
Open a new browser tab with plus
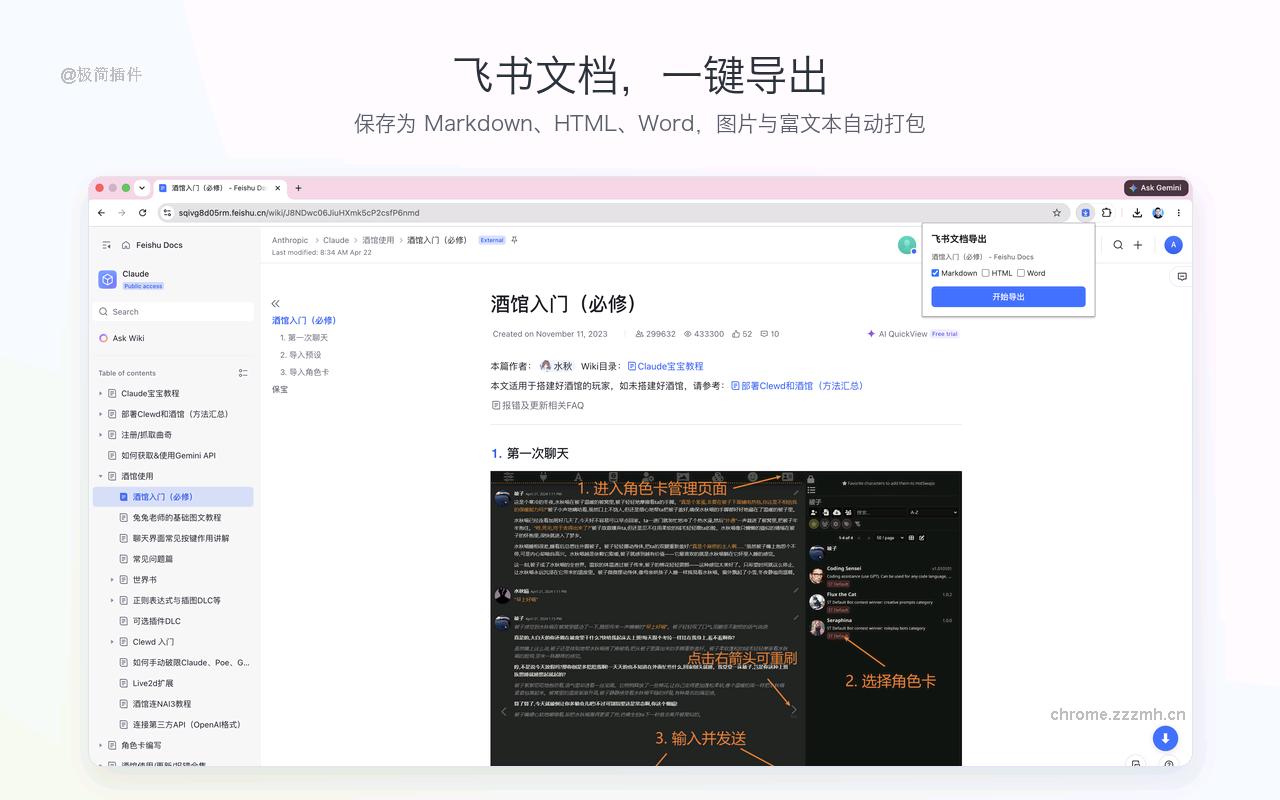tap(298, 188)
